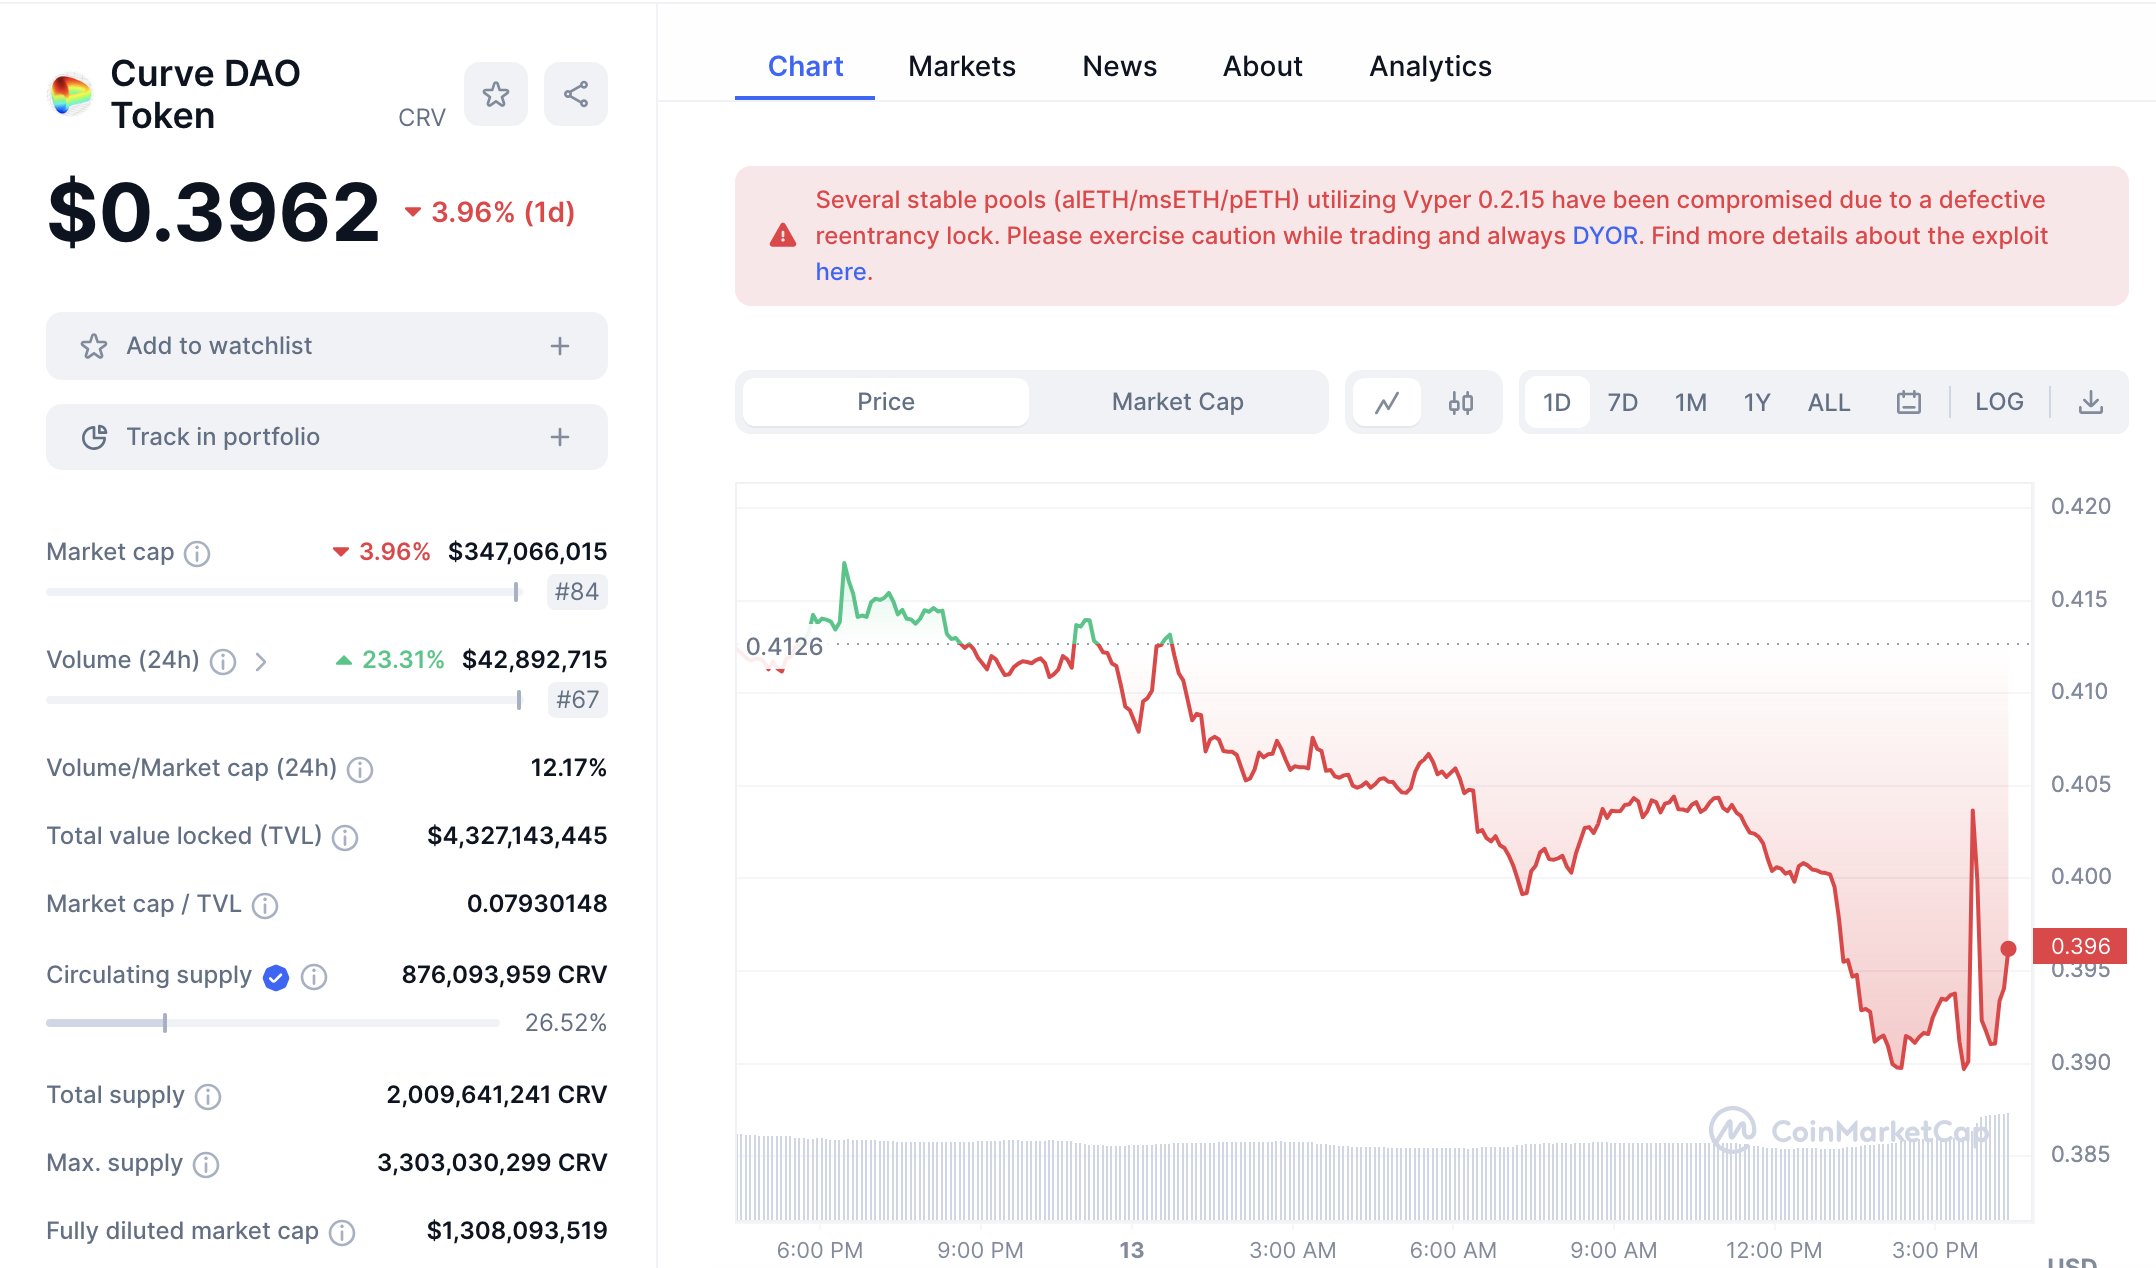The height and width of the screenshot is (1268, 2156).
Task: Toggle chart to Market Cap view
Action: [1177, 402]
